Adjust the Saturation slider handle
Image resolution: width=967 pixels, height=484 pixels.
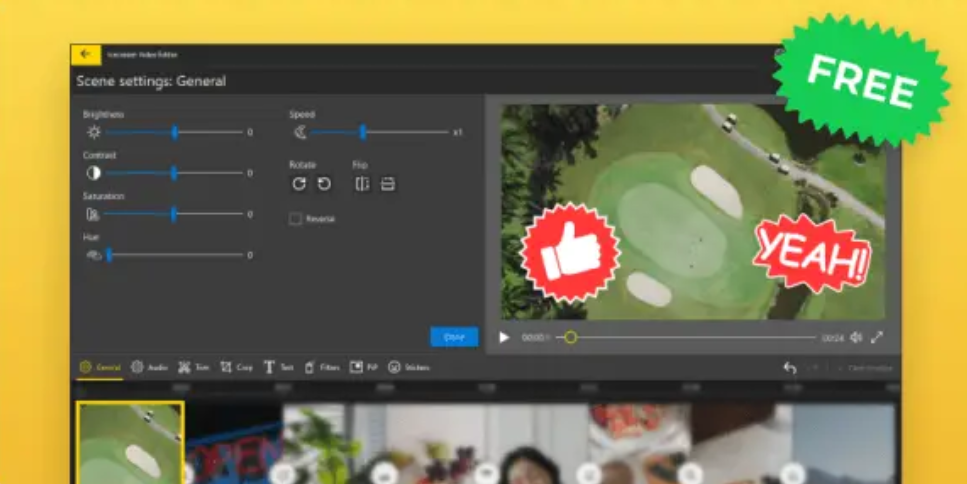coord(174,214)
